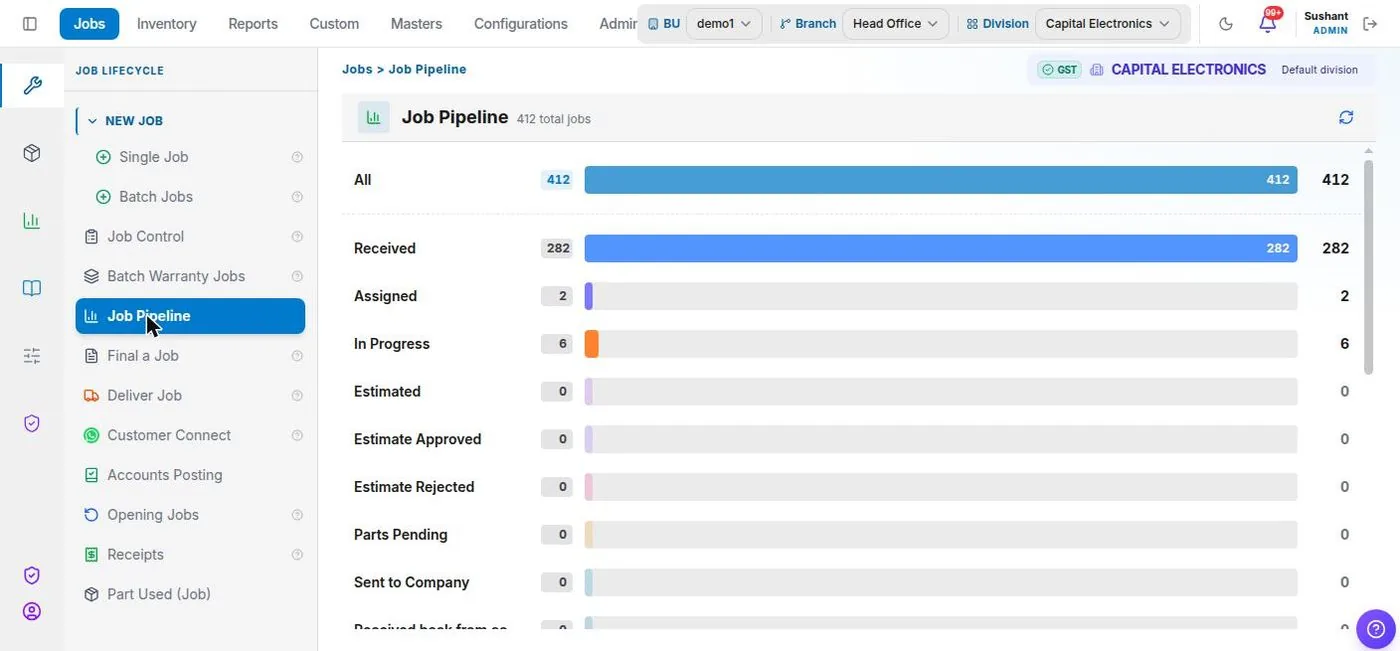Click info icon beside Batch Warranty Jobs
The image size is (1400, 651).
point(297,276)
